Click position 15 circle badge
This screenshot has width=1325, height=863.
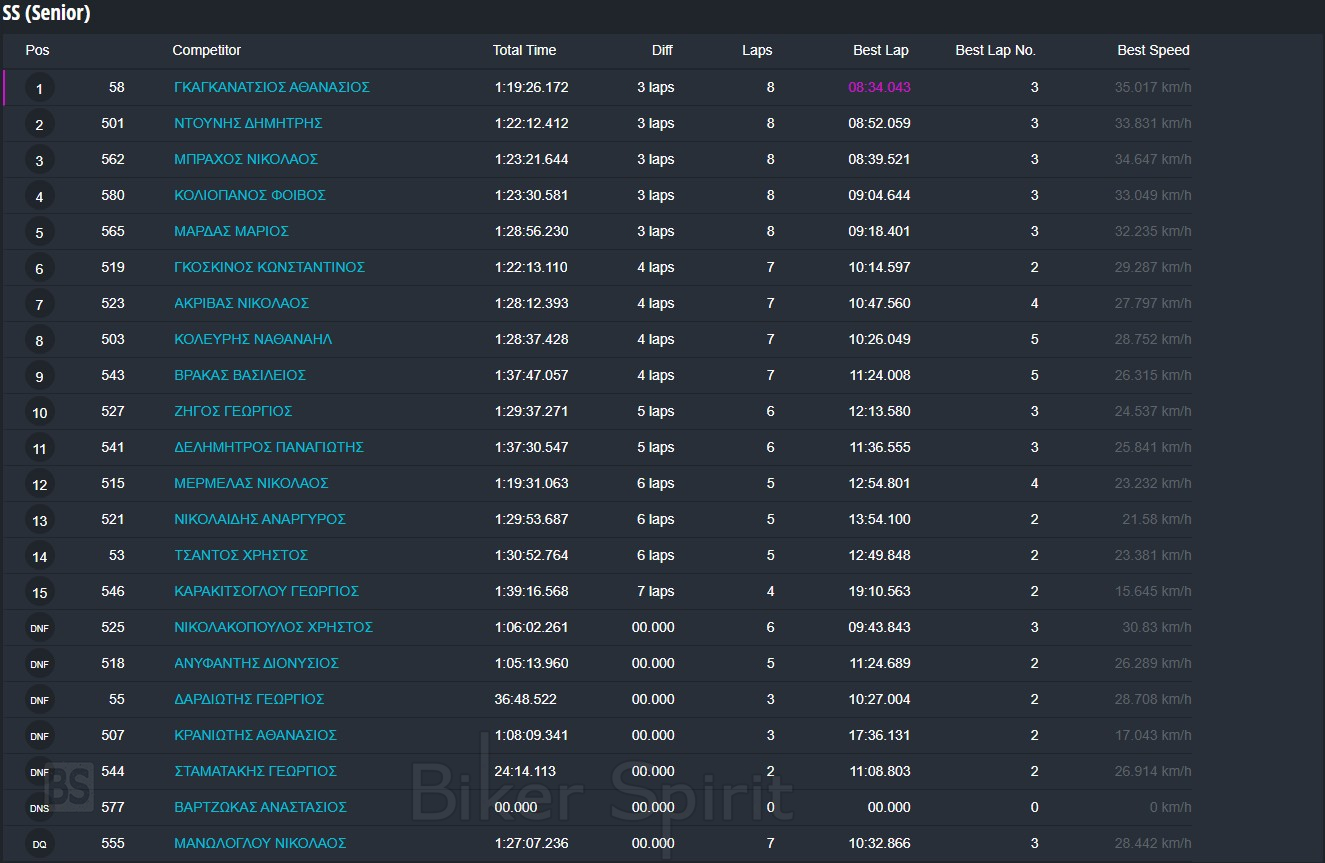coord(39,592)
